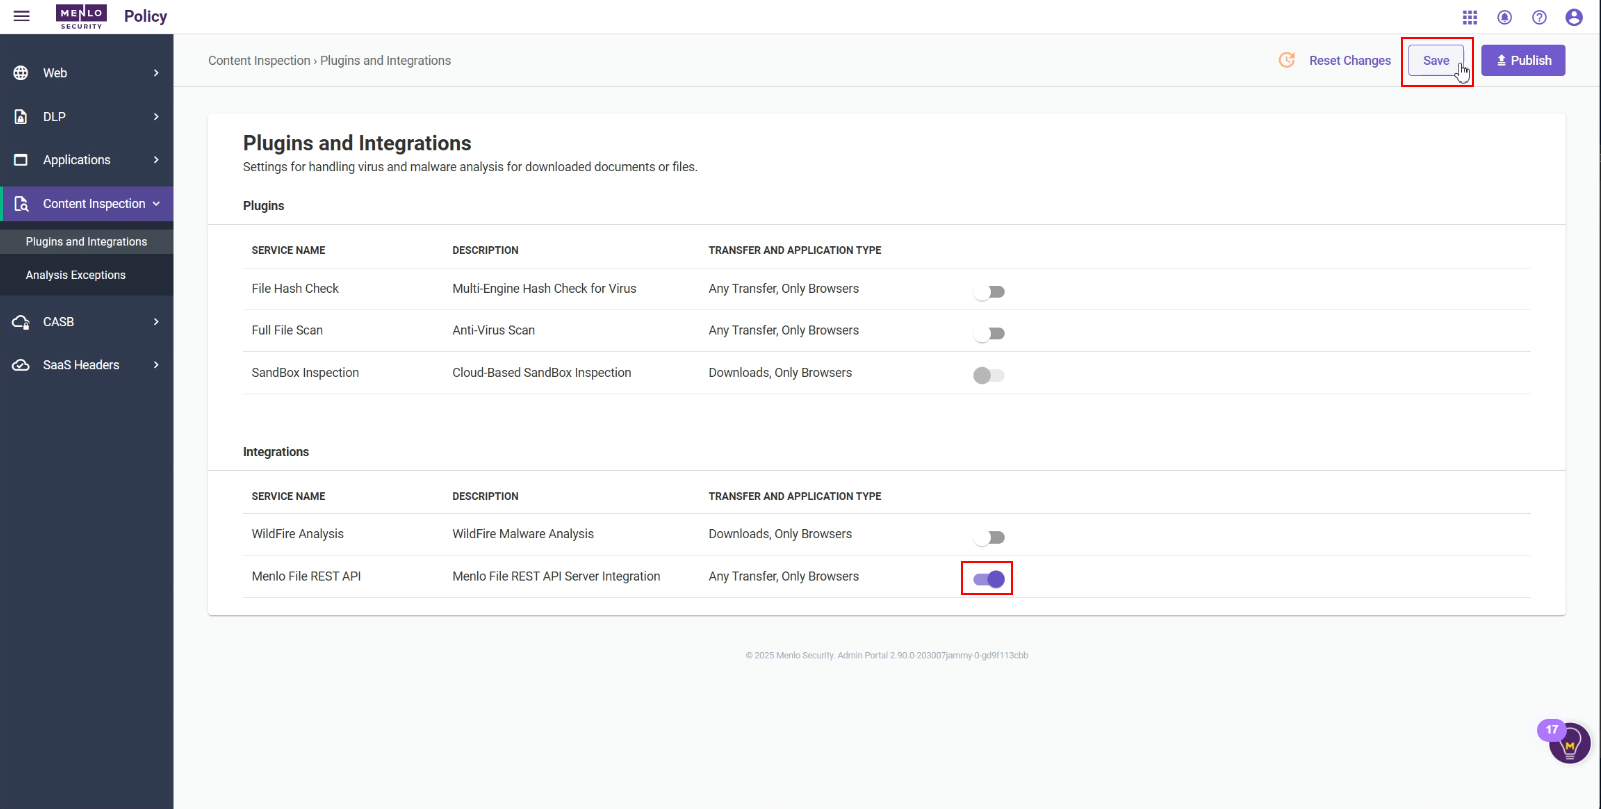Expand the DLP menu chevron
1601x809 pixels.
[156, 117]
